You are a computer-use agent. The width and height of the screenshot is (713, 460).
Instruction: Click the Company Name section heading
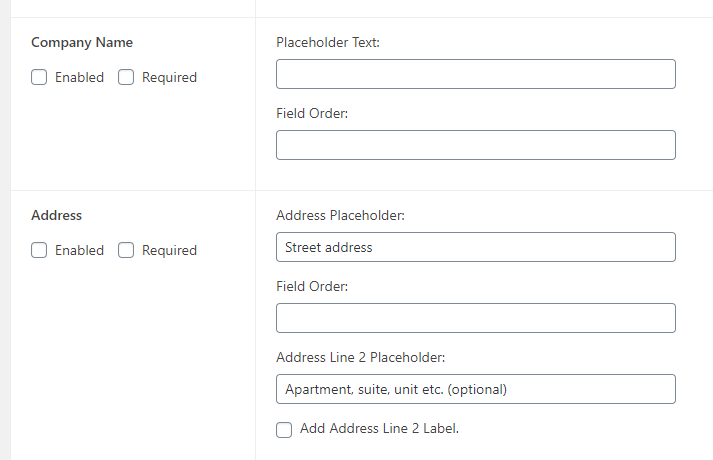(82, 42)
